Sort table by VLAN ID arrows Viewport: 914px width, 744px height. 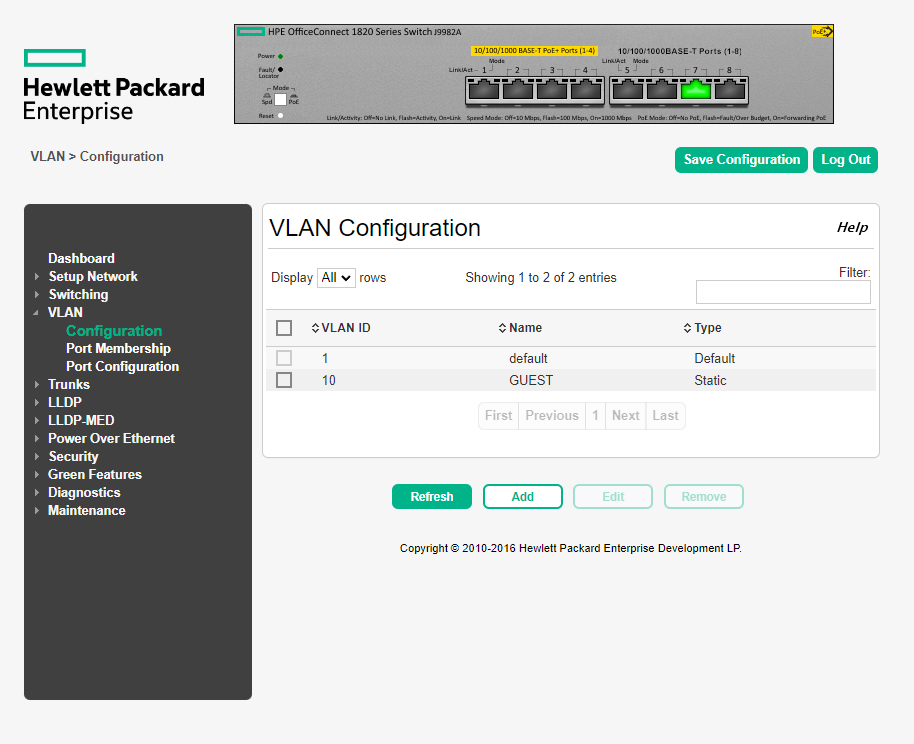(x=315, y=328)
